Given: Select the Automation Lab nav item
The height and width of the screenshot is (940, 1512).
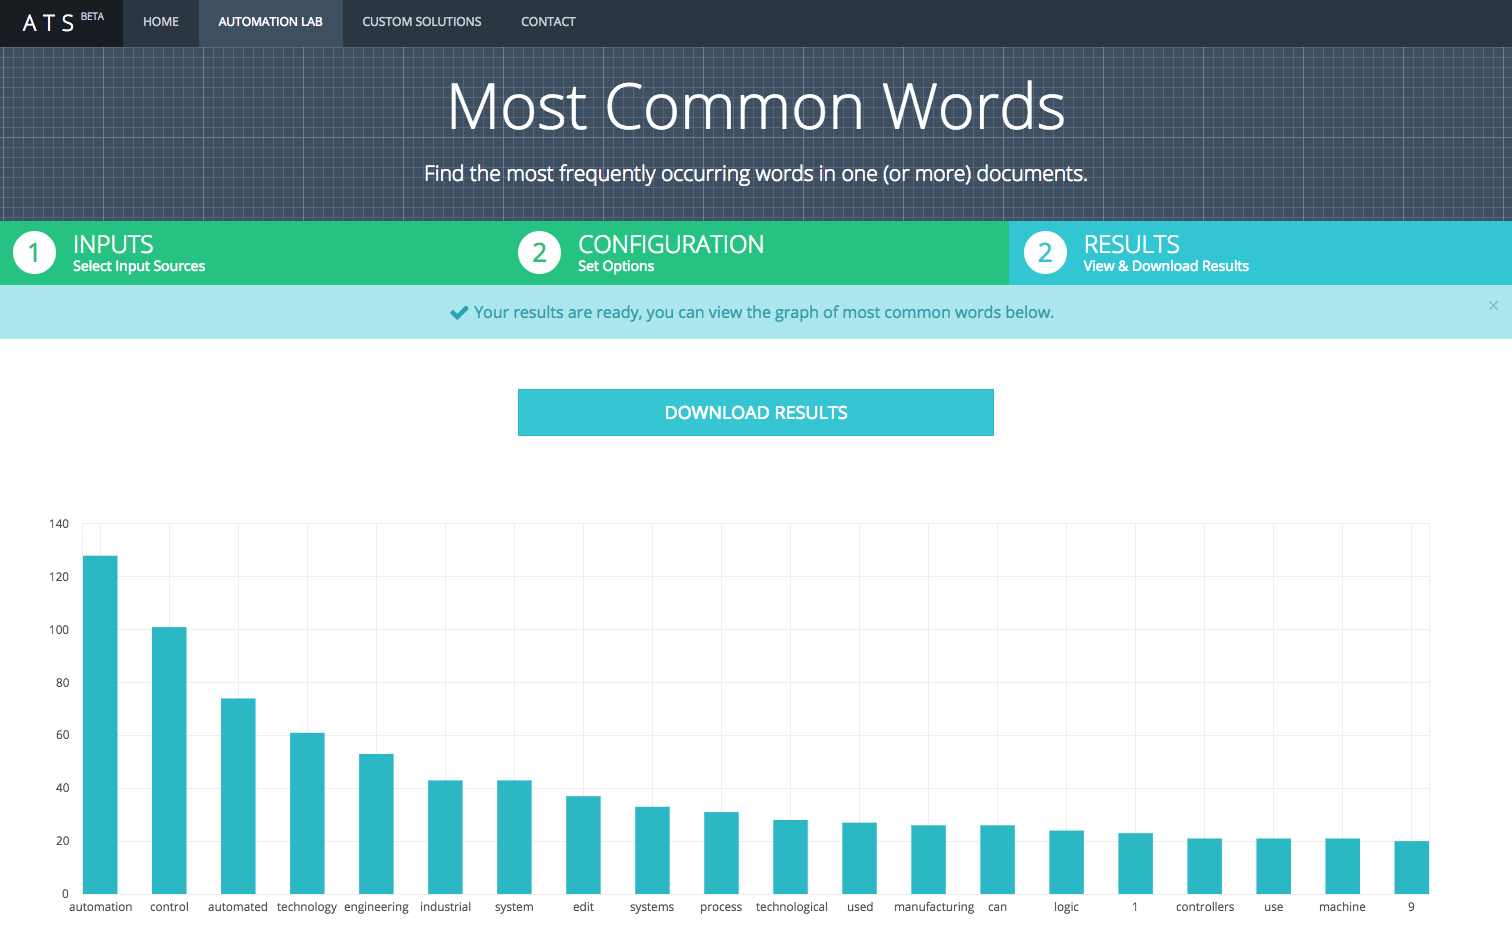Looking at the screenshot, I should point(270,22).
